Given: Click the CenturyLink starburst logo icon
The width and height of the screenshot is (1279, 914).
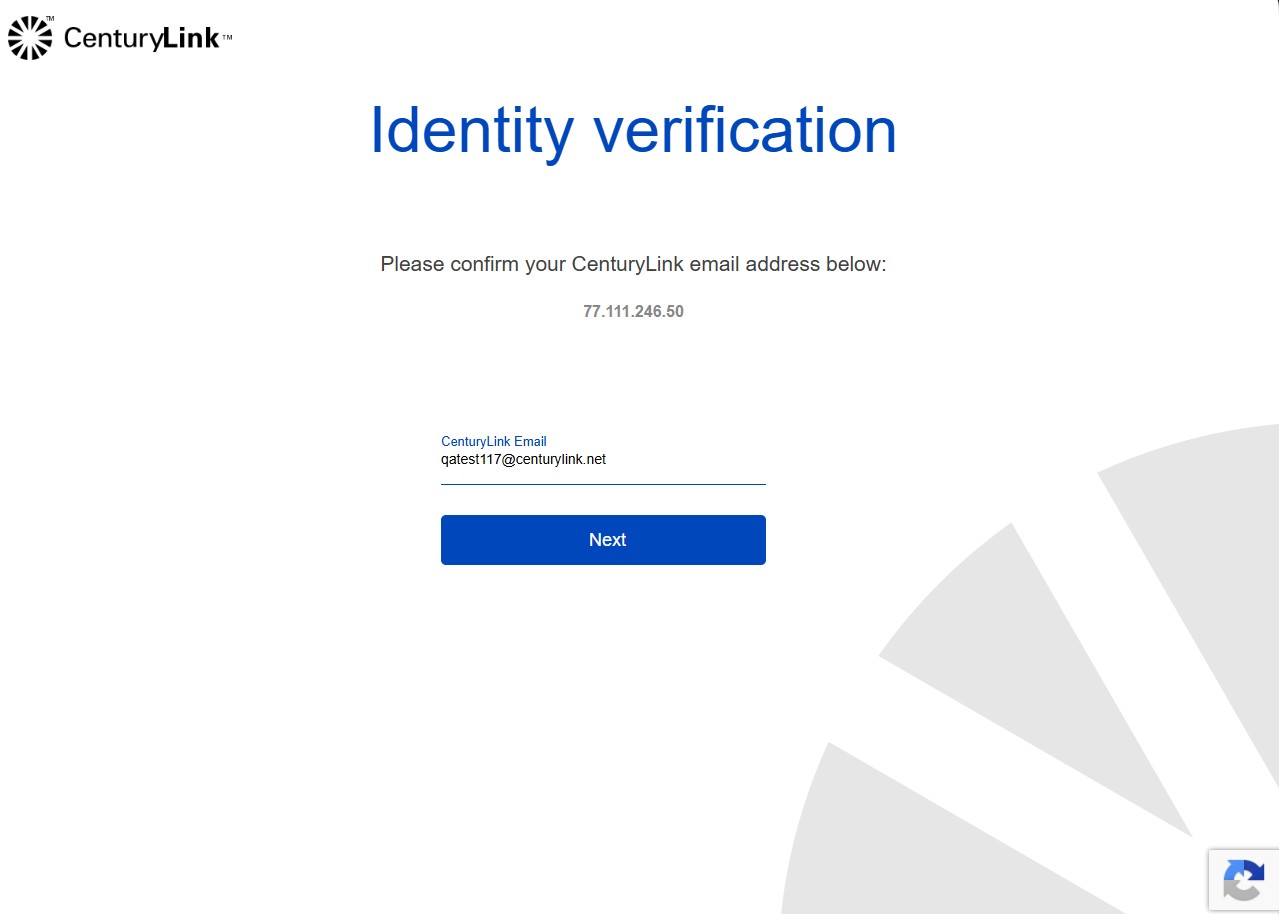Looking at the screenshot, I should [x=30, y=38].
